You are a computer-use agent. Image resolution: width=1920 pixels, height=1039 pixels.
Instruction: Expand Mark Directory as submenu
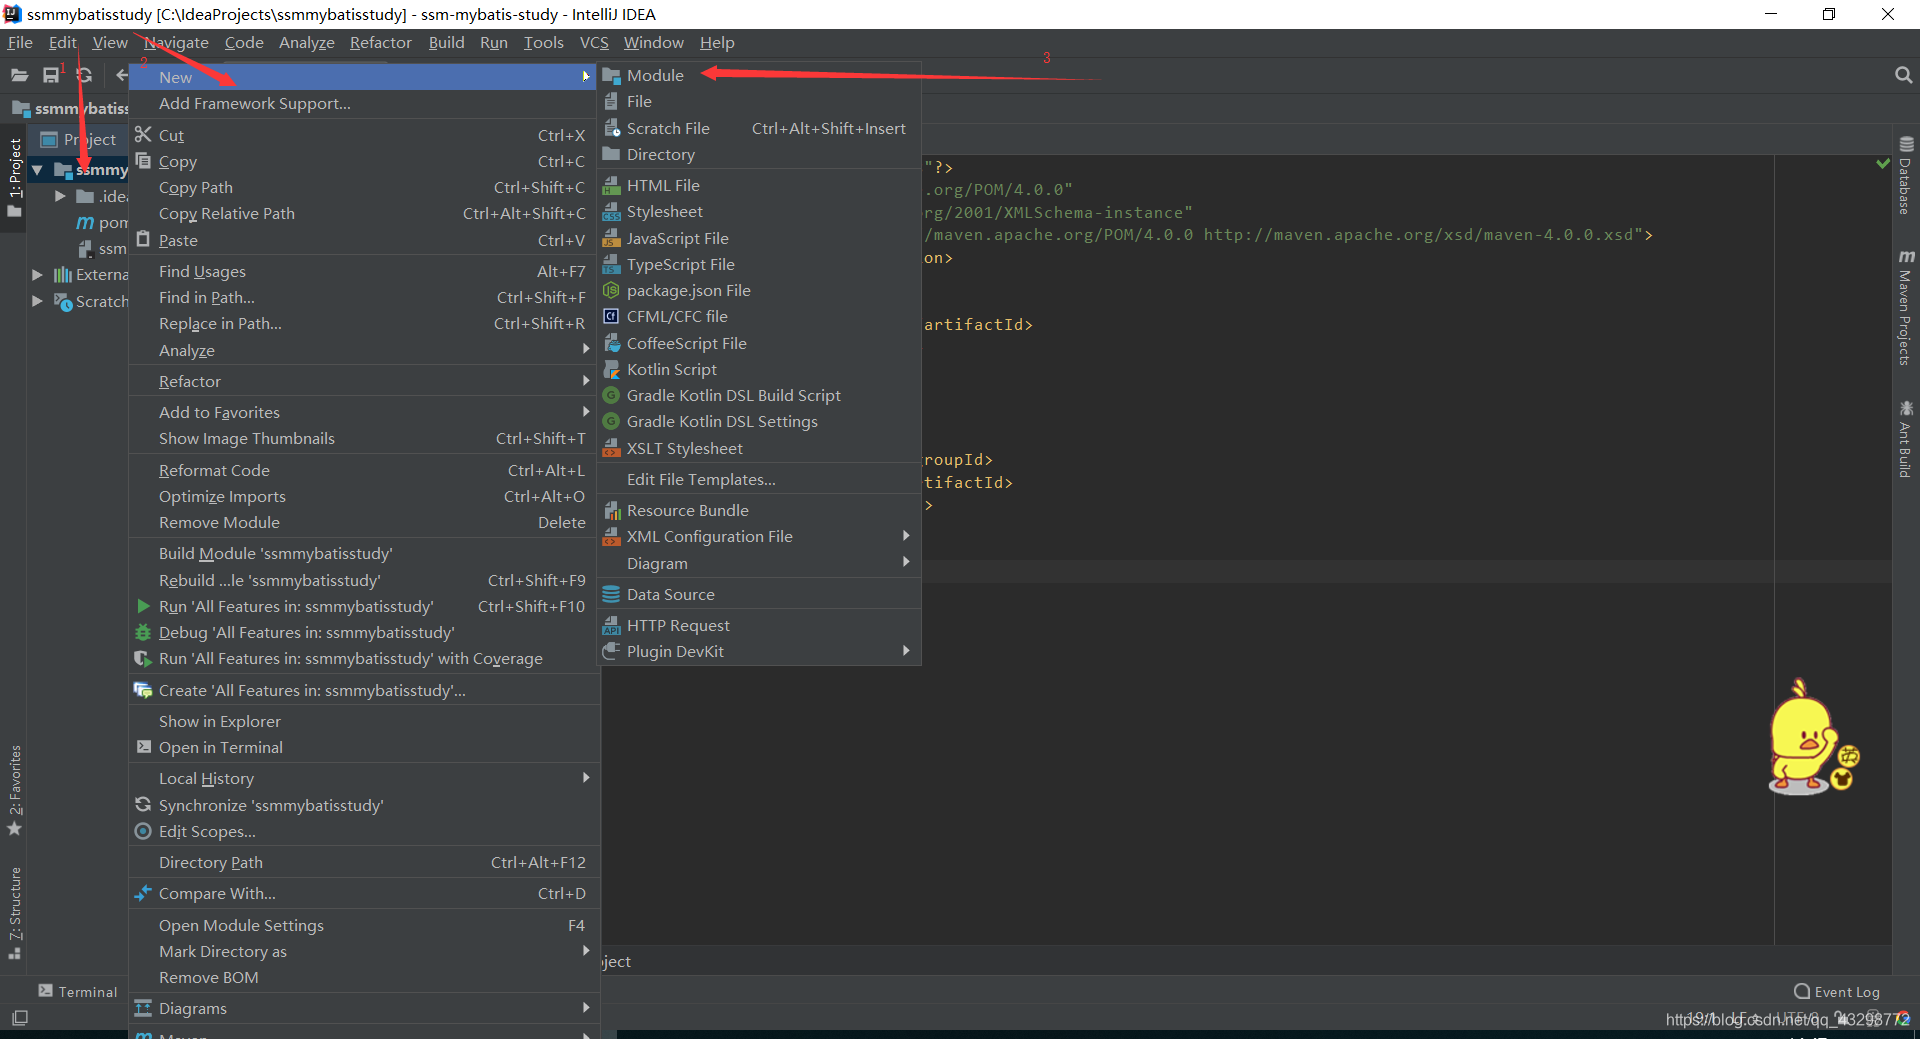[x=364, y=952]
